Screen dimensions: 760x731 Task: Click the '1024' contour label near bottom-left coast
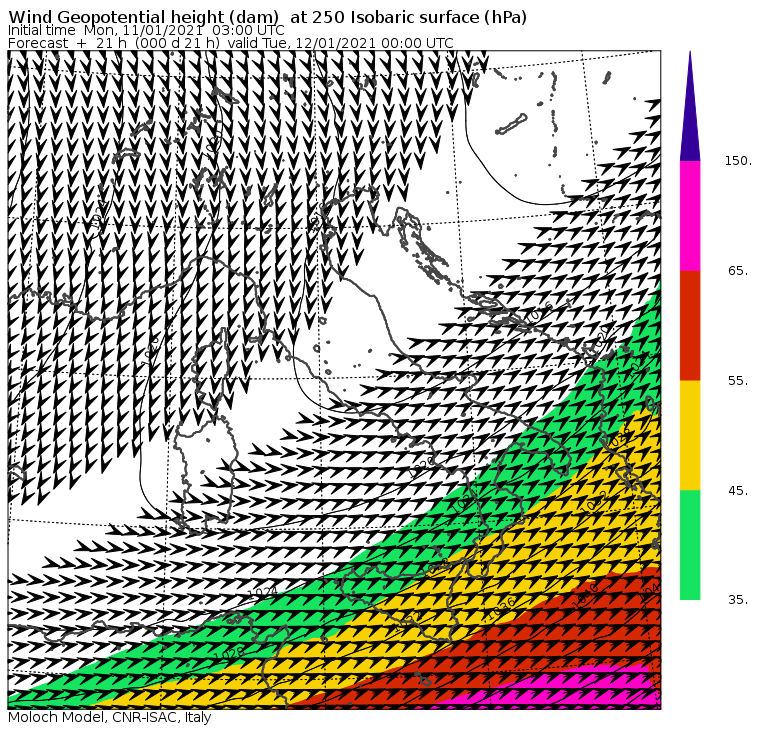coord(262,592)
